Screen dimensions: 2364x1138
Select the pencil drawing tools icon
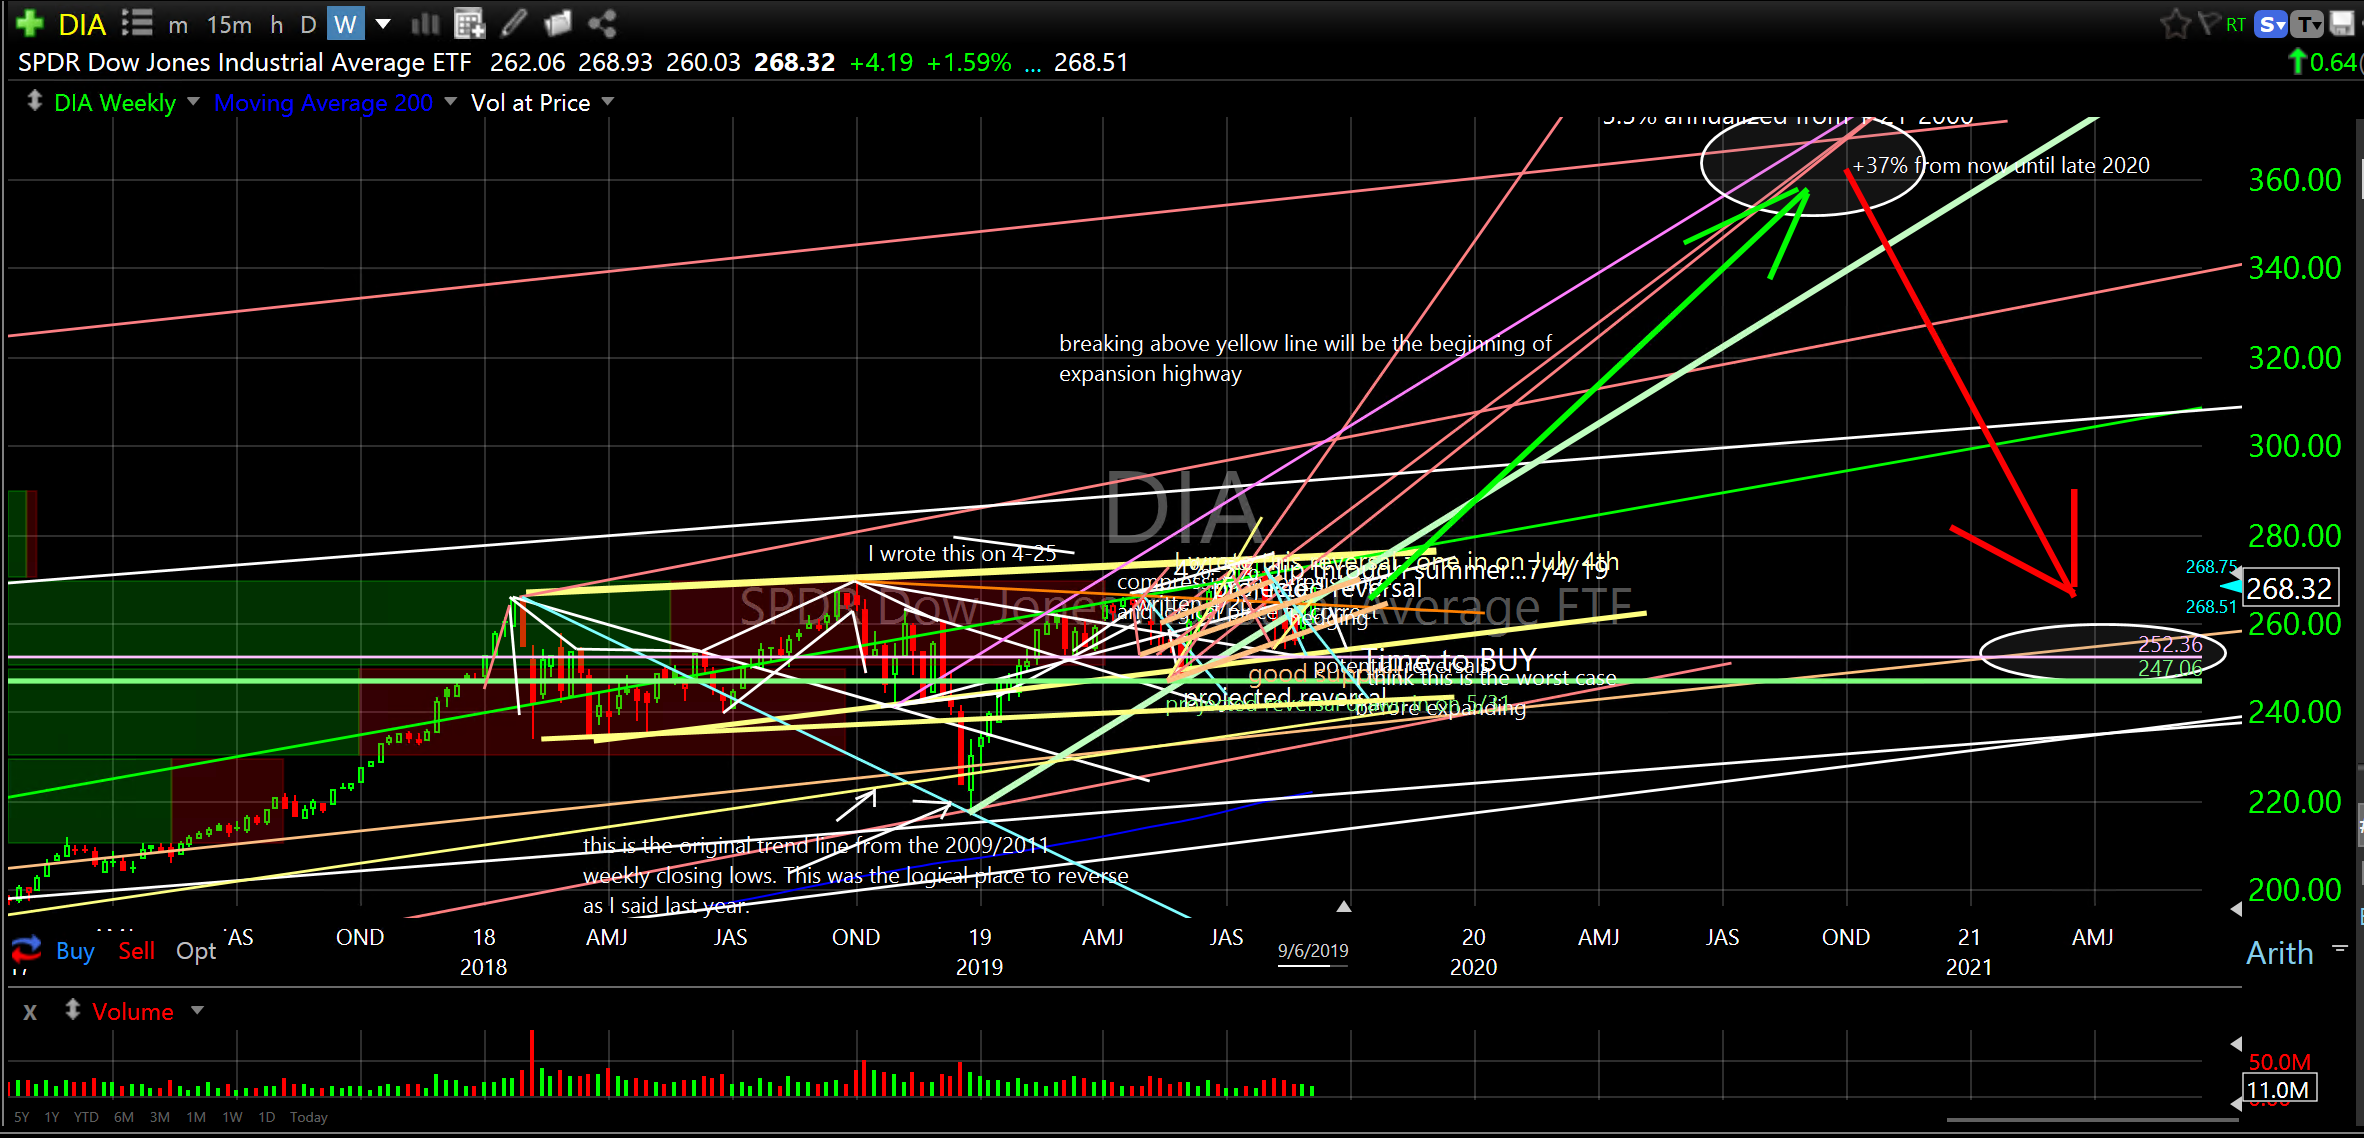[x=514, y=23]
